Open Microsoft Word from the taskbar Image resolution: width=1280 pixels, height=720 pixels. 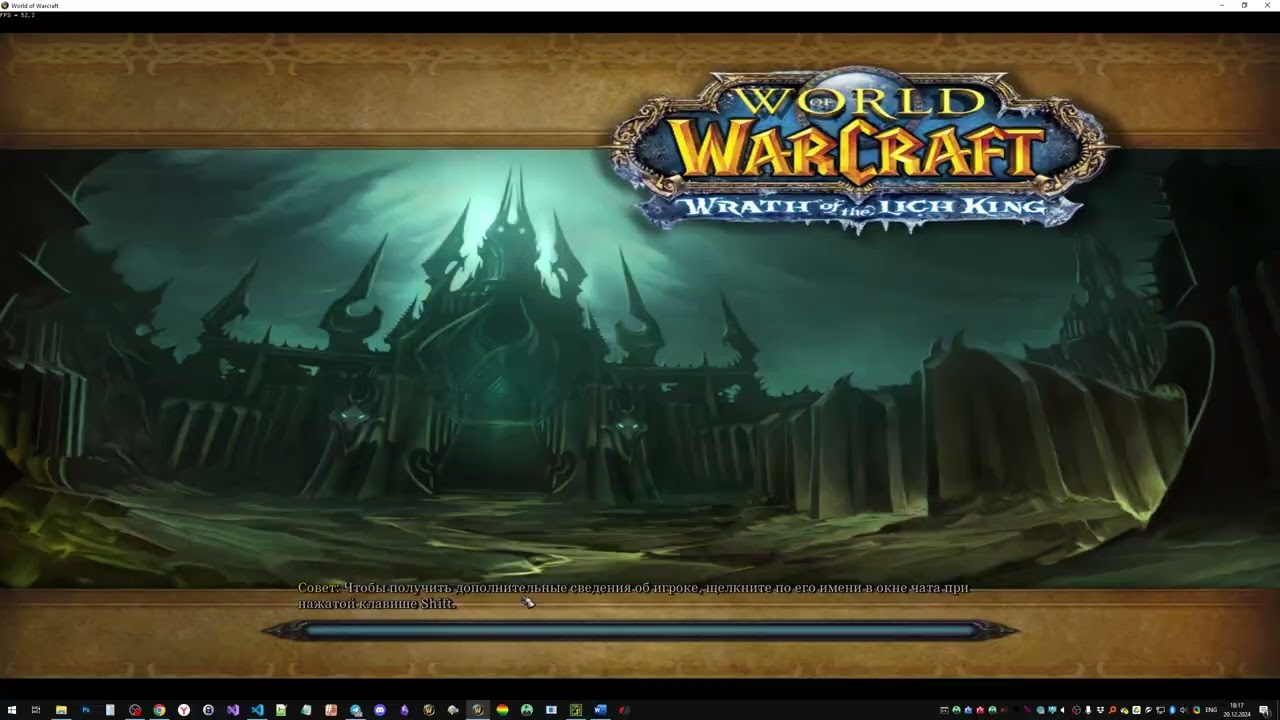(600, 710)
